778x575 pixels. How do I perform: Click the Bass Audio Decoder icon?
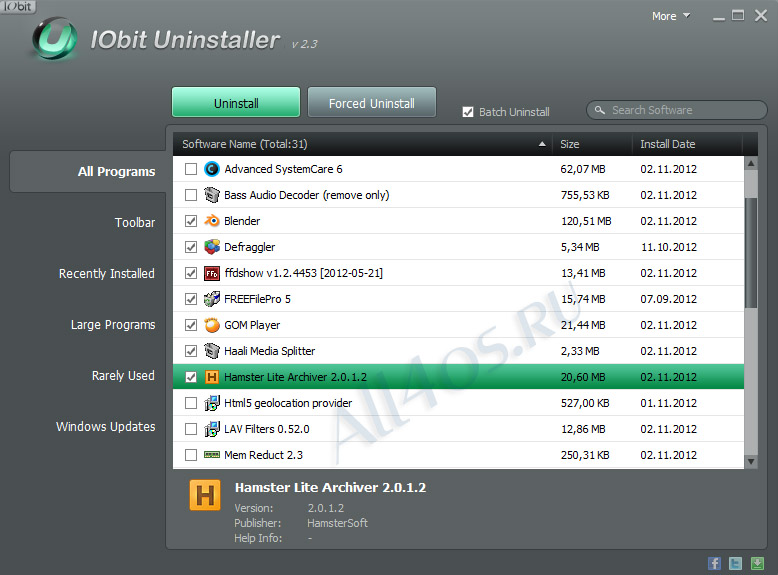pyautogui.click(x=212, y=195)
